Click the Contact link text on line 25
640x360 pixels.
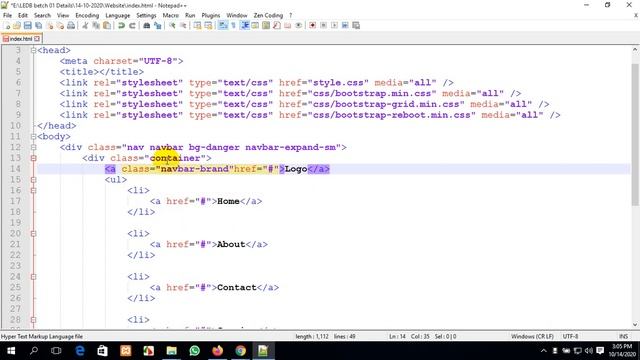coord(237,287)
